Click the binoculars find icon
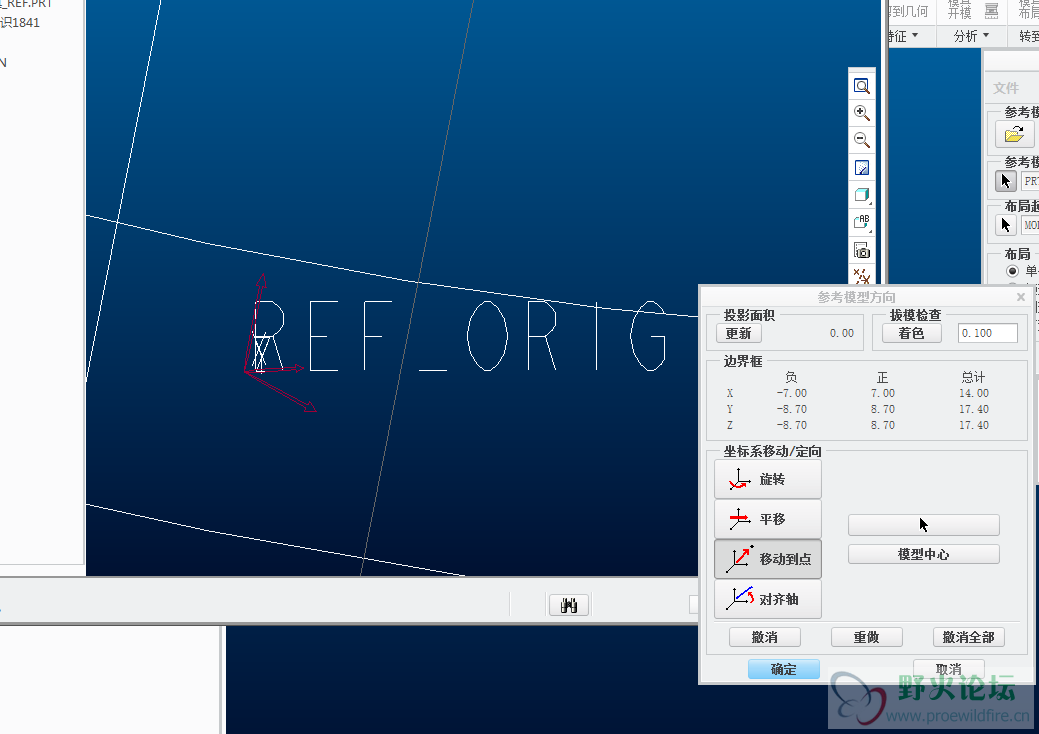This screenshot has width=1039, height=734. click(x=569, y=605)
